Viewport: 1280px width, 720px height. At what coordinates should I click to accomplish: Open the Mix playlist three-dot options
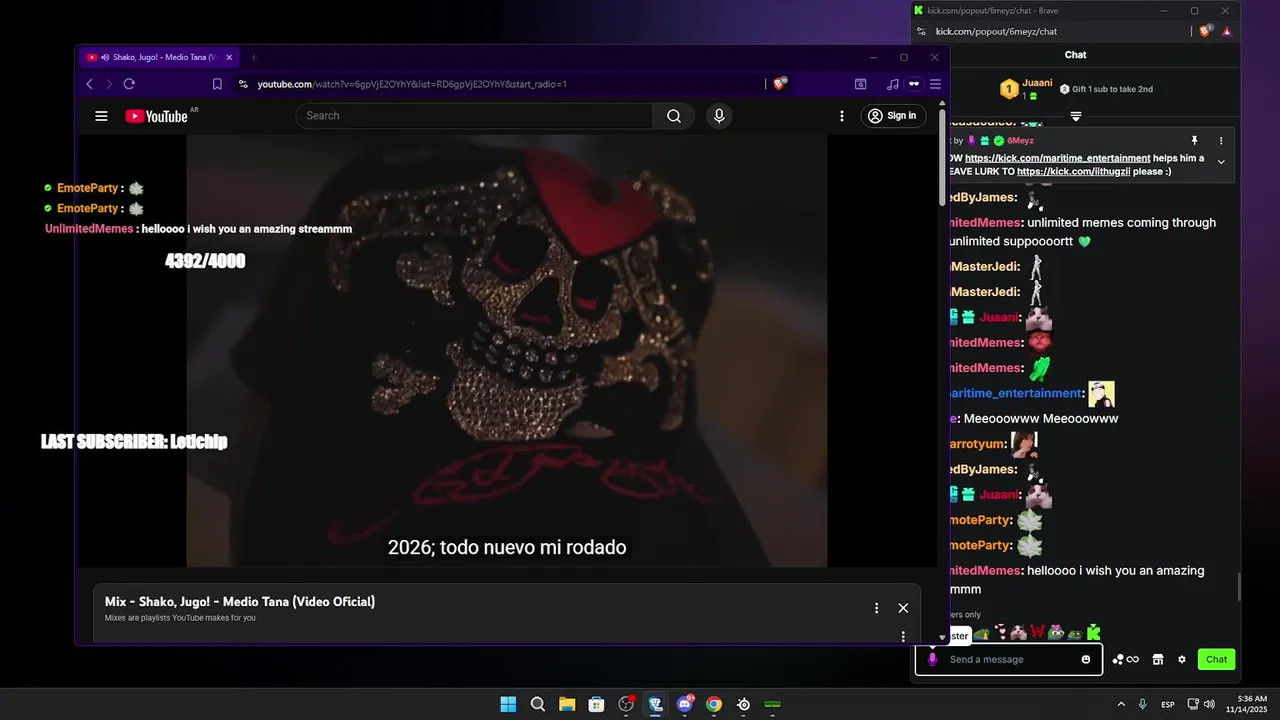pos(877,608)
